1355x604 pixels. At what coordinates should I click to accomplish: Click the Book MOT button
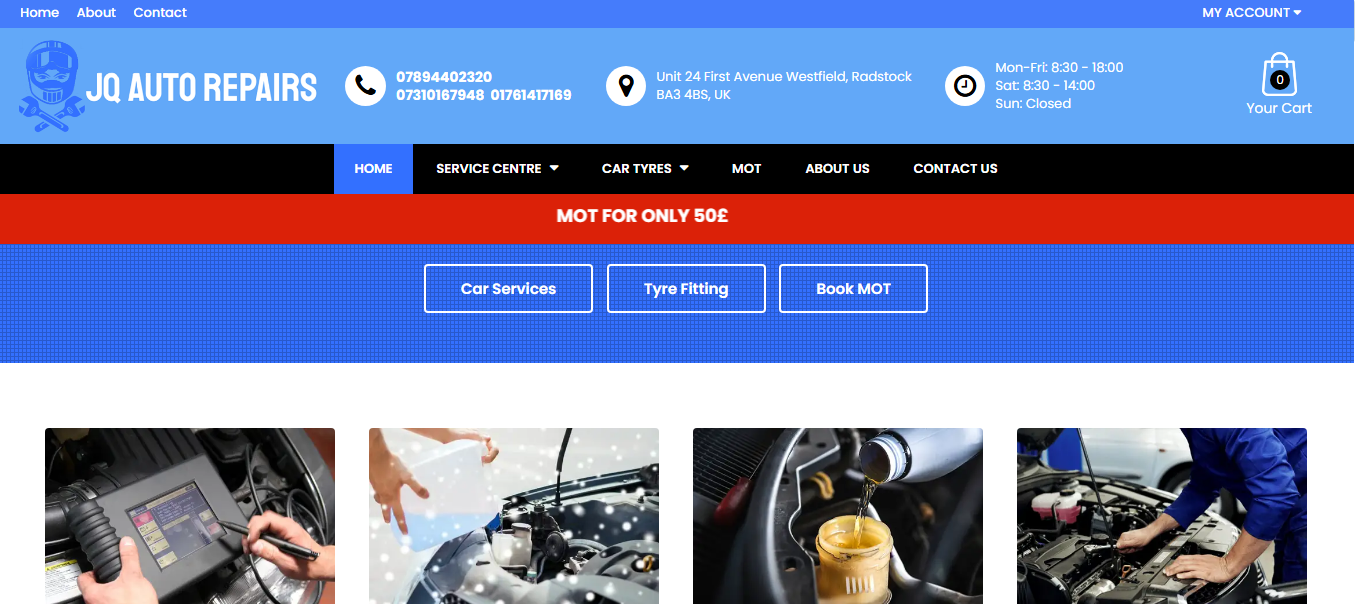click(853, 289)
